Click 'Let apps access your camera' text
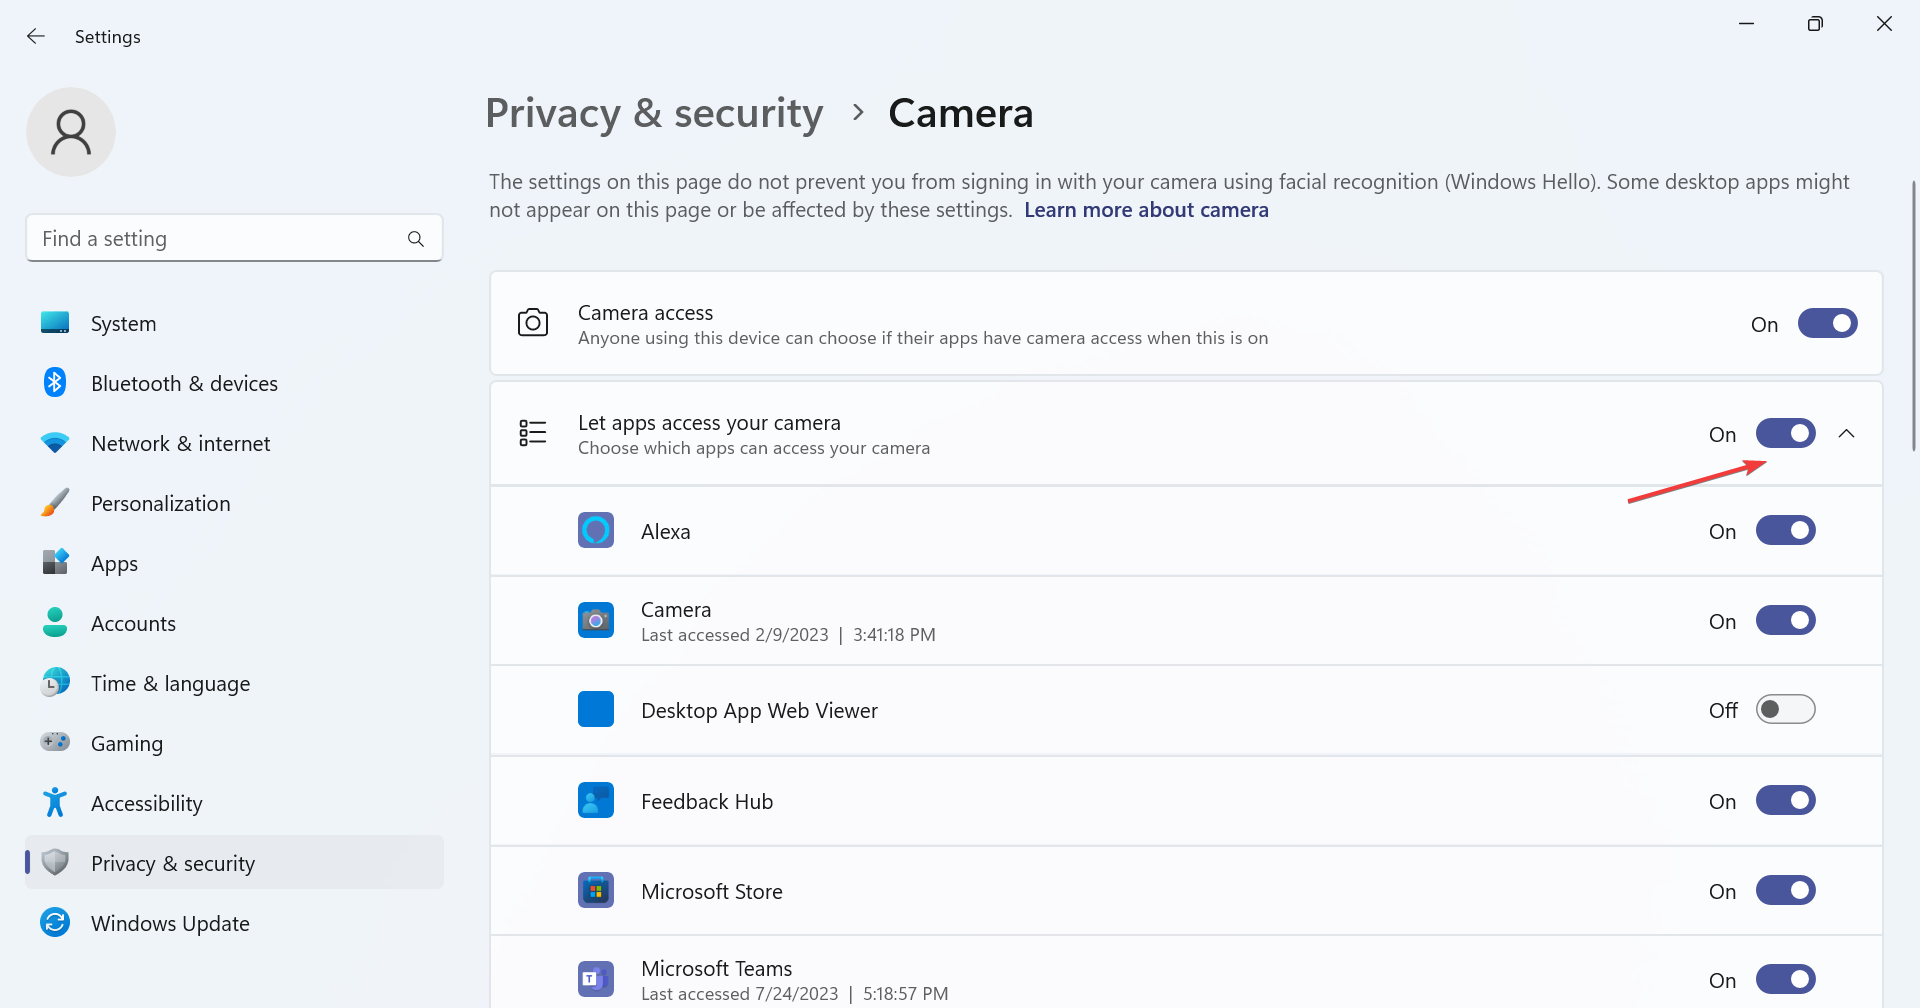This screenshot has width=1920, height=1008. (709, 423)
